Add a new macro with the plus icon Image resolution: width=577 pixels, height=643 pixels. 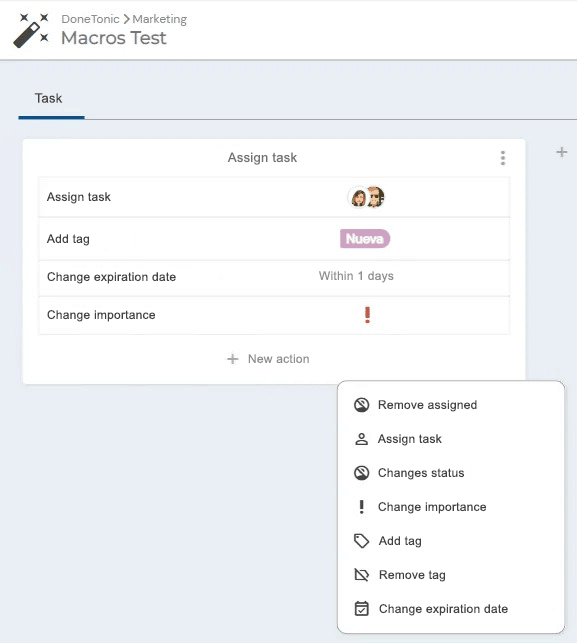pos(561,152)
